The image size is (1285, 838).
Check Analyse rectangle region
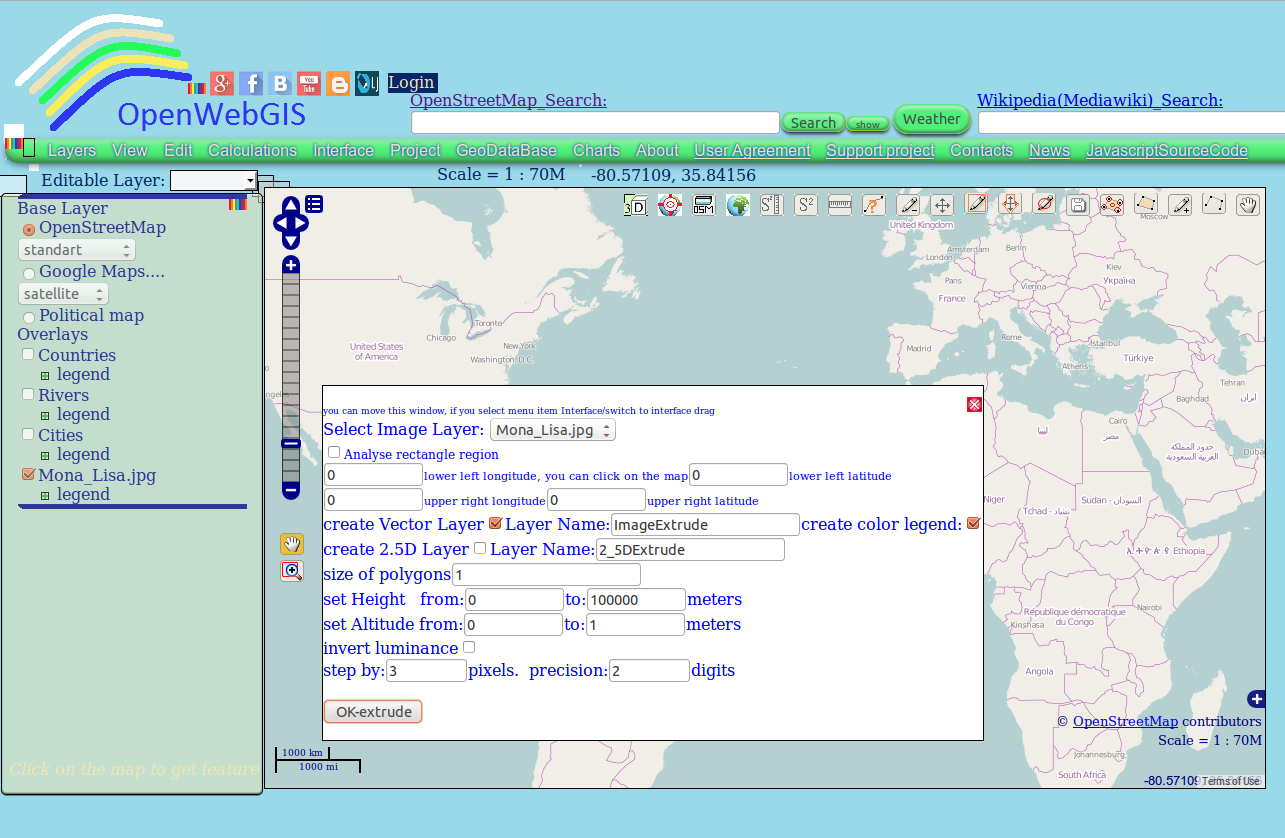334,453
